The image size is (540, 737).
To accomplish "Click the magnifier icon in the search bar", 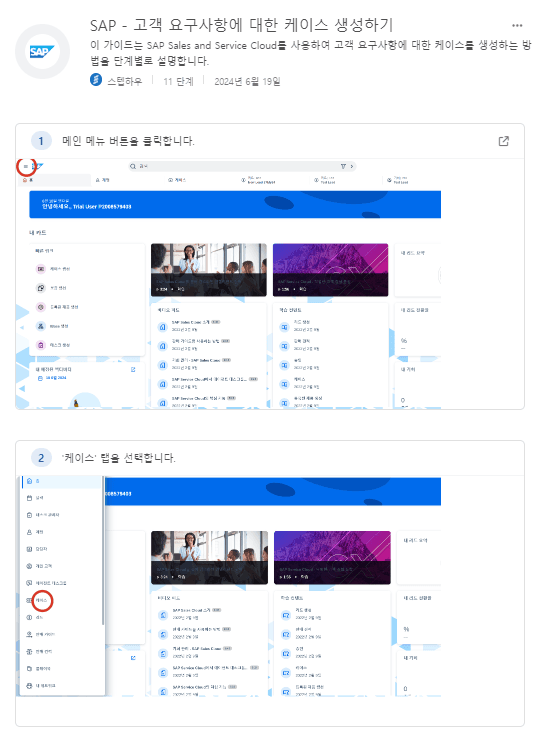I will tap(133, 166).
